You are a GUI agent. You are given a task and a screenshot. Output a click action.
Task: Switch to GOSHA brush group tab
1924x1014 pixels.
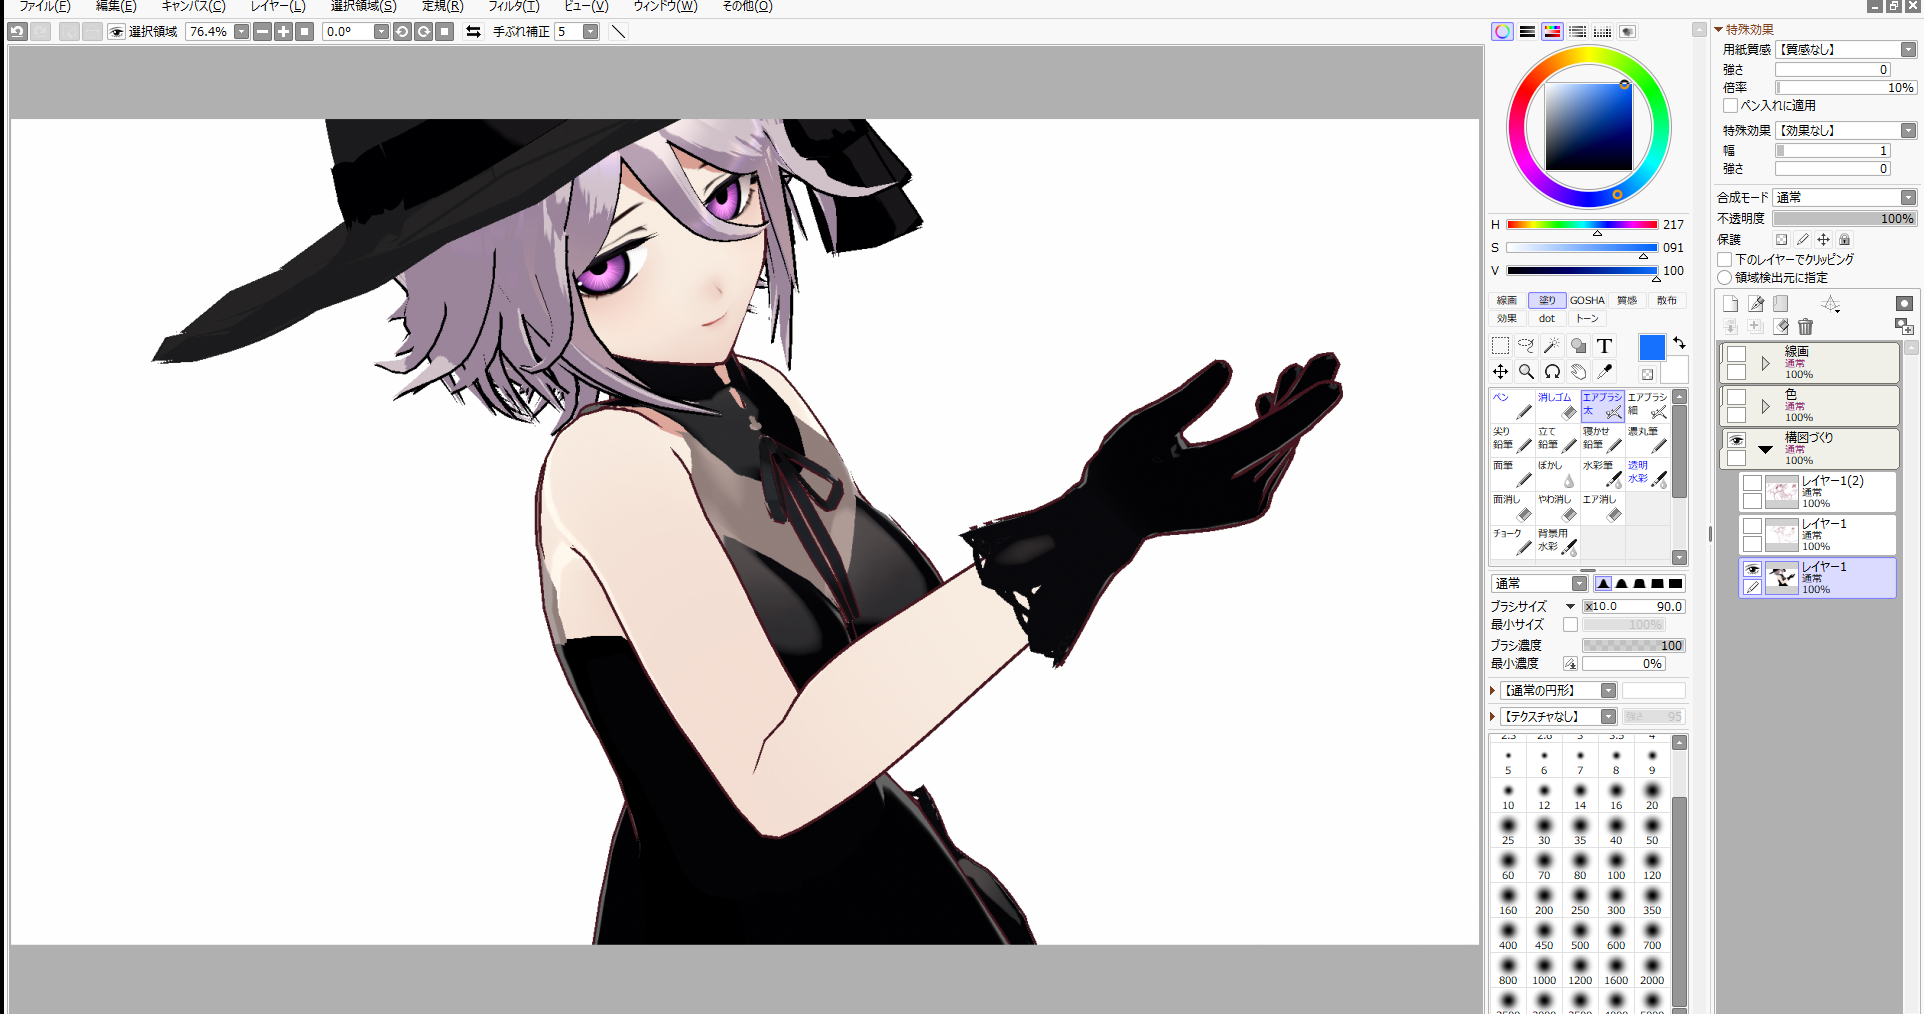coord(1587,300)
